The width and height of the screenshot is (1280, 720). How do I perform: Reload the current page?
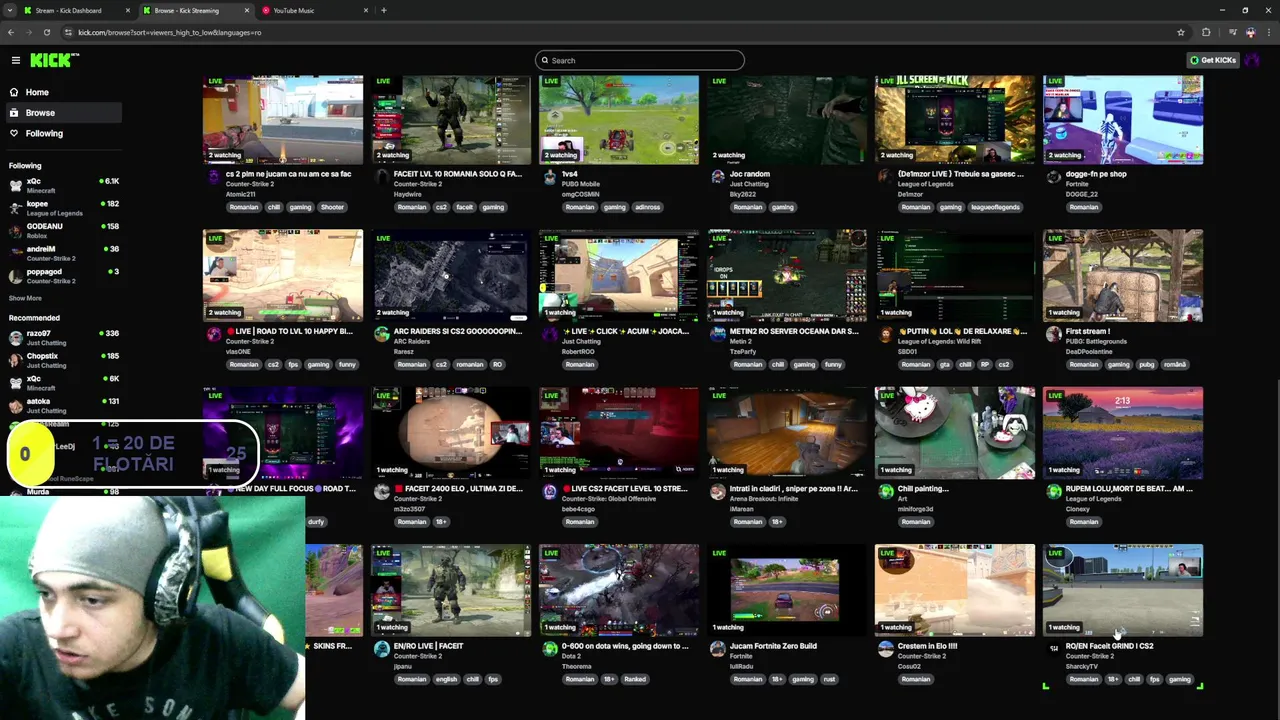[x=46, y=32]
